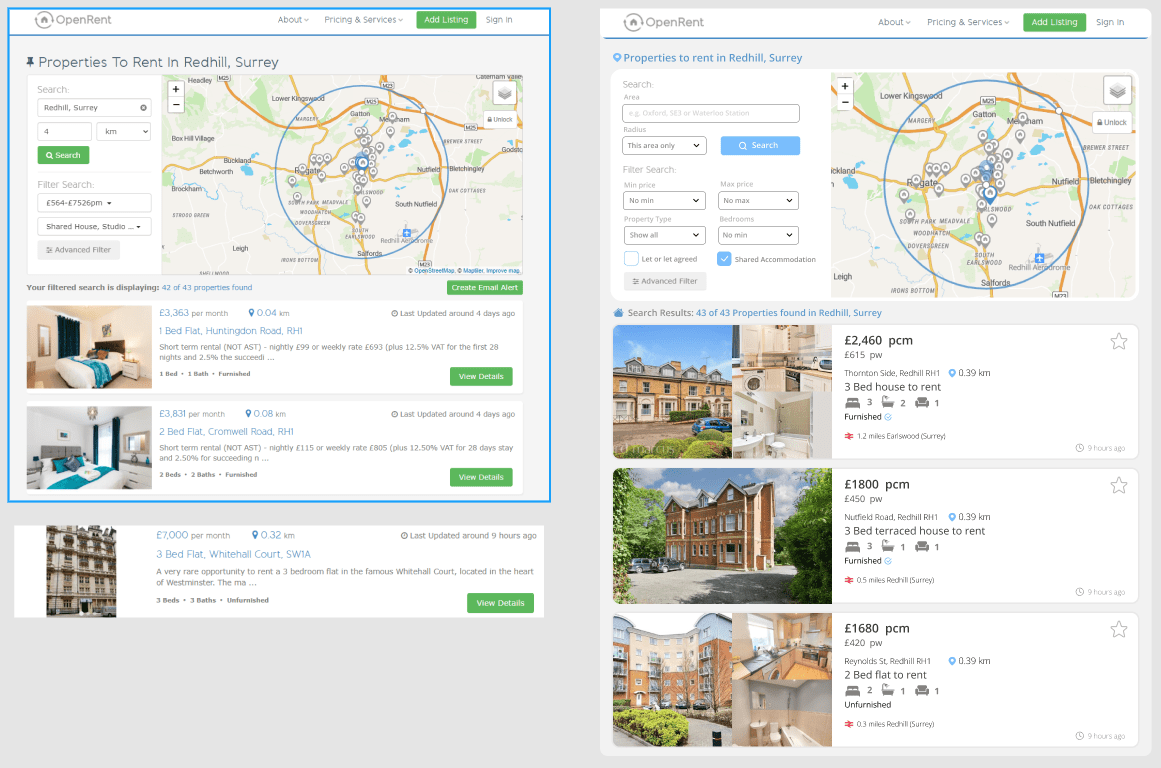Uncheck the Shared Accommodation checkbox
The width and height of the screenshot is (1161, 768).
click(x=724, y=259)
